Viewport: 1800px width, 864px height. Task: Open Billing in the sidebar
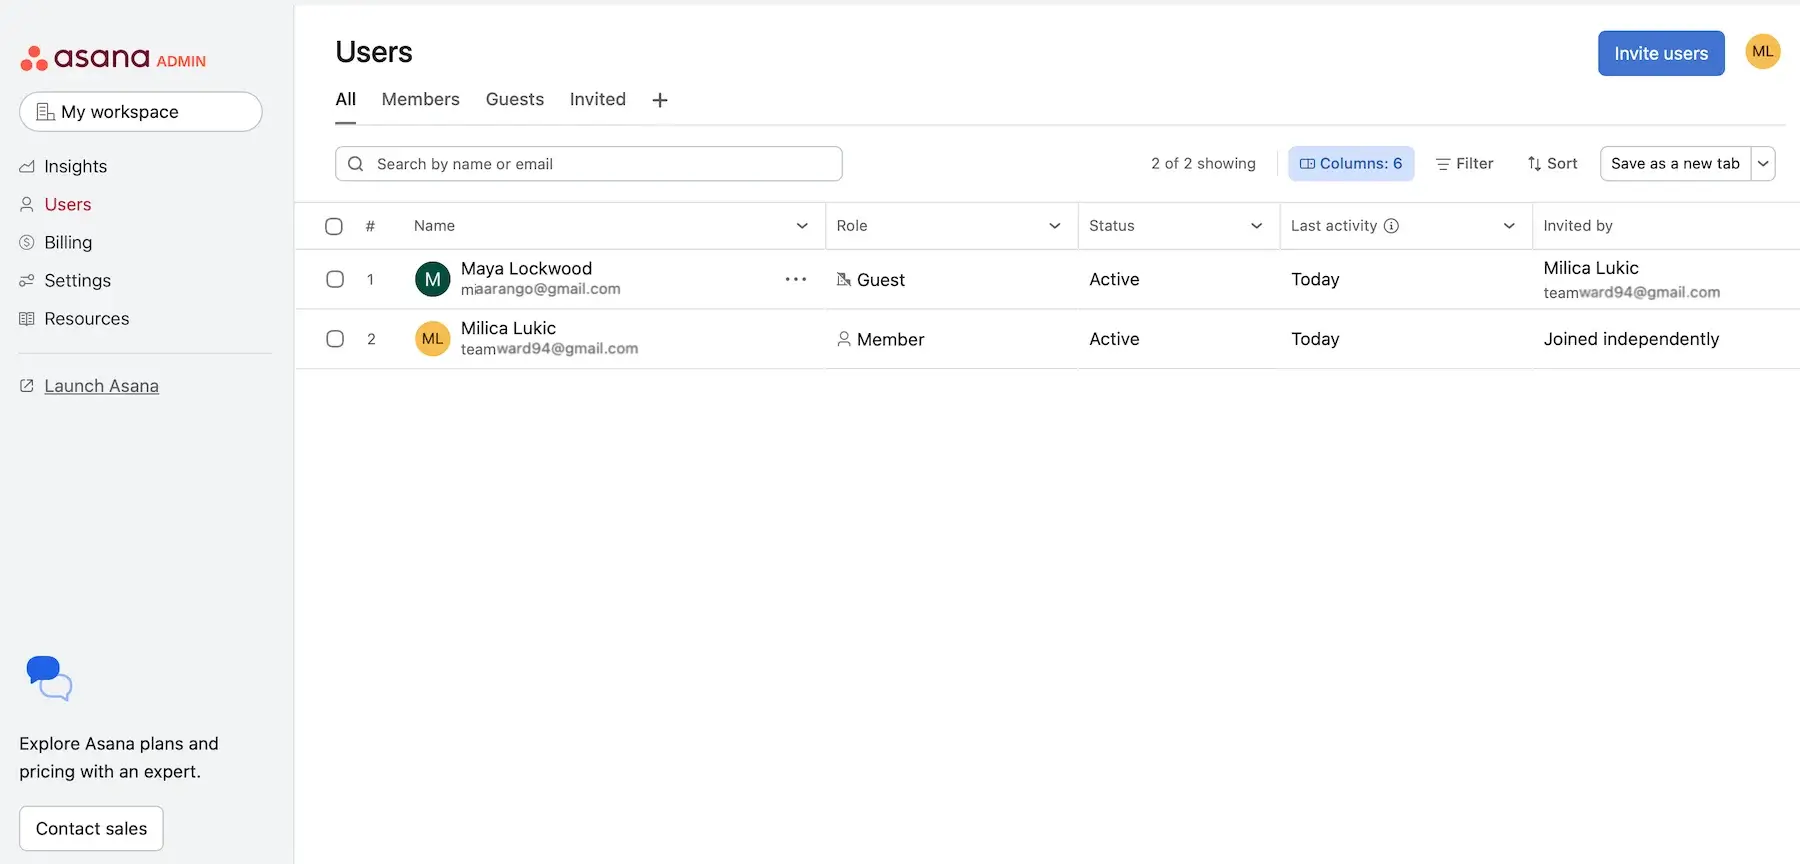tap(68, 243)
